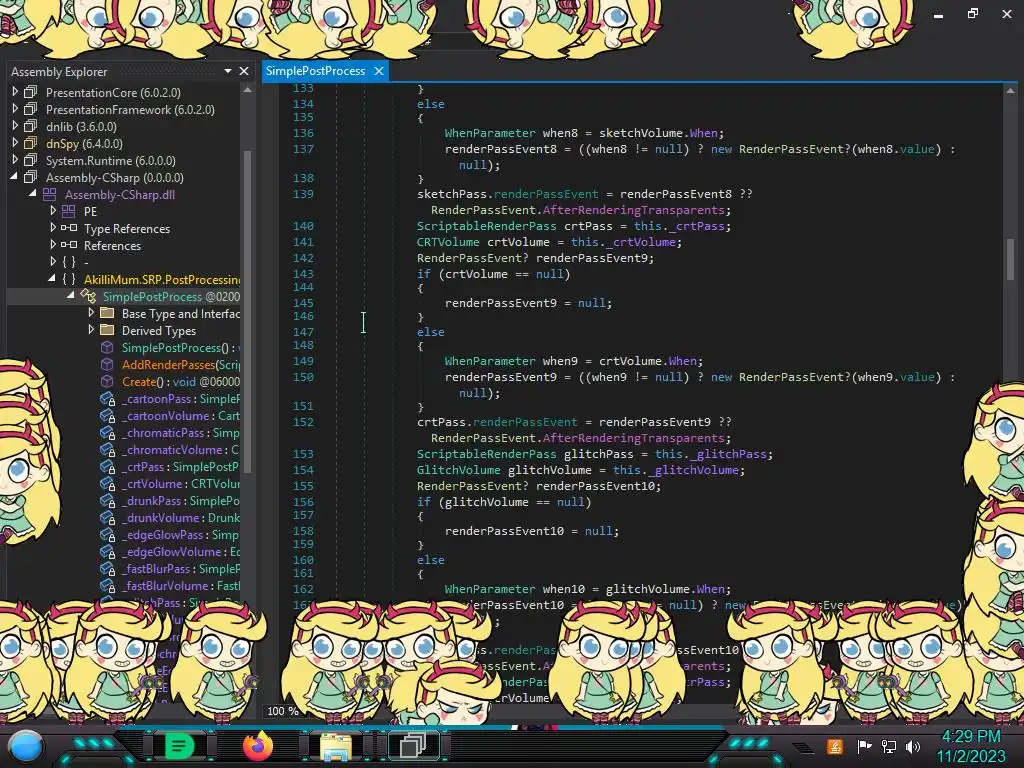Select the _chromaticVolume field
The height and width of the screenshot is (768, 1024).
(x=181, y=449)
